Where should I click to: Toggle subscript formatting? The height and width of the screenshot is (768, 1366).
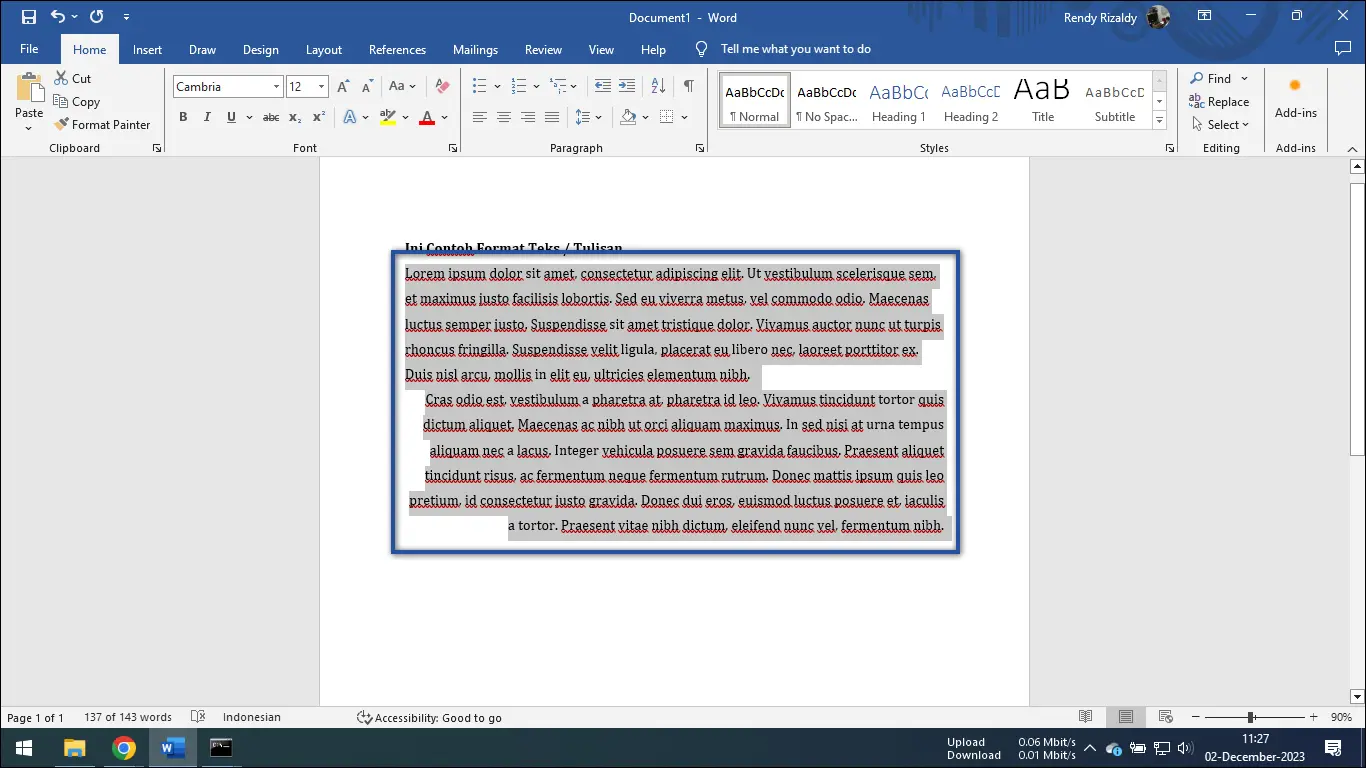point(295,116)
